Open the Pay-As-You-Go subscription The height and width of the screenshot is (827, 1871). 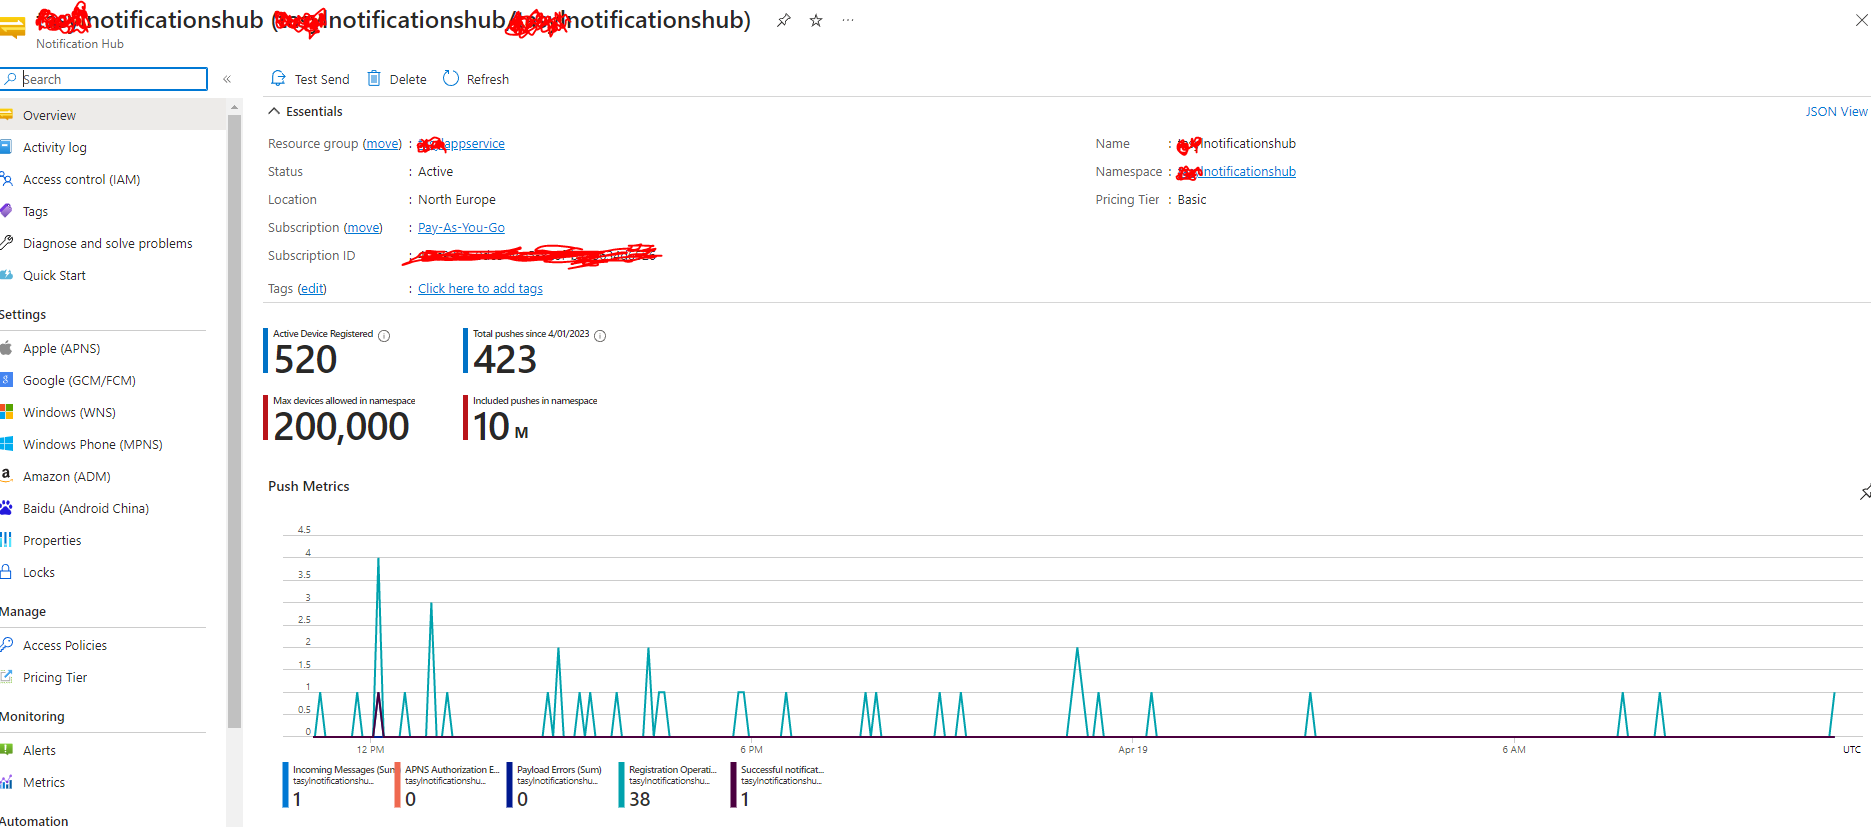point(461,228)
